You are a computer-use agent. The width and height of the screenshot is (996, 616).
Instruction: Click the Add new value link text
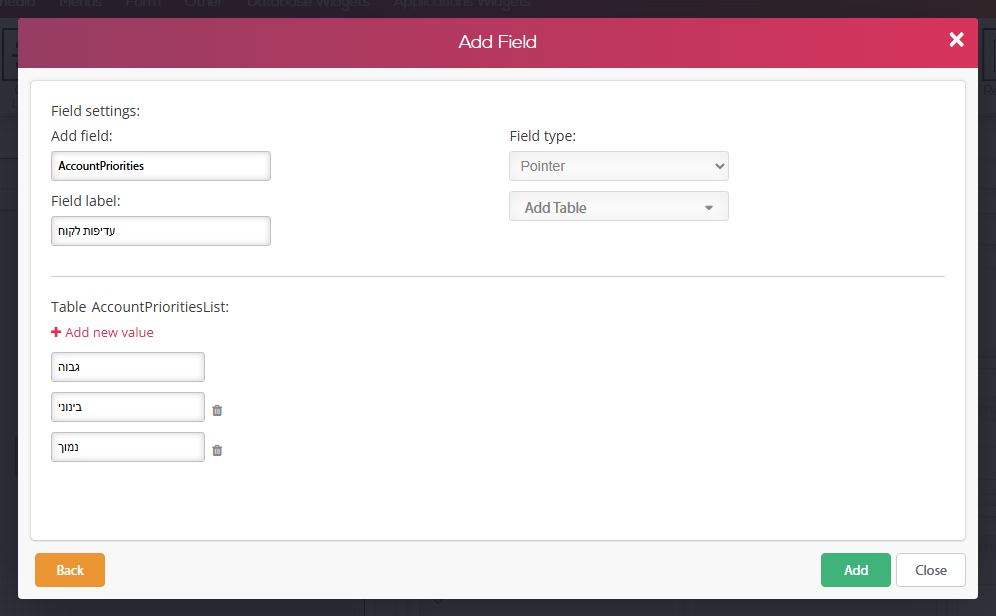coord(109,332)
